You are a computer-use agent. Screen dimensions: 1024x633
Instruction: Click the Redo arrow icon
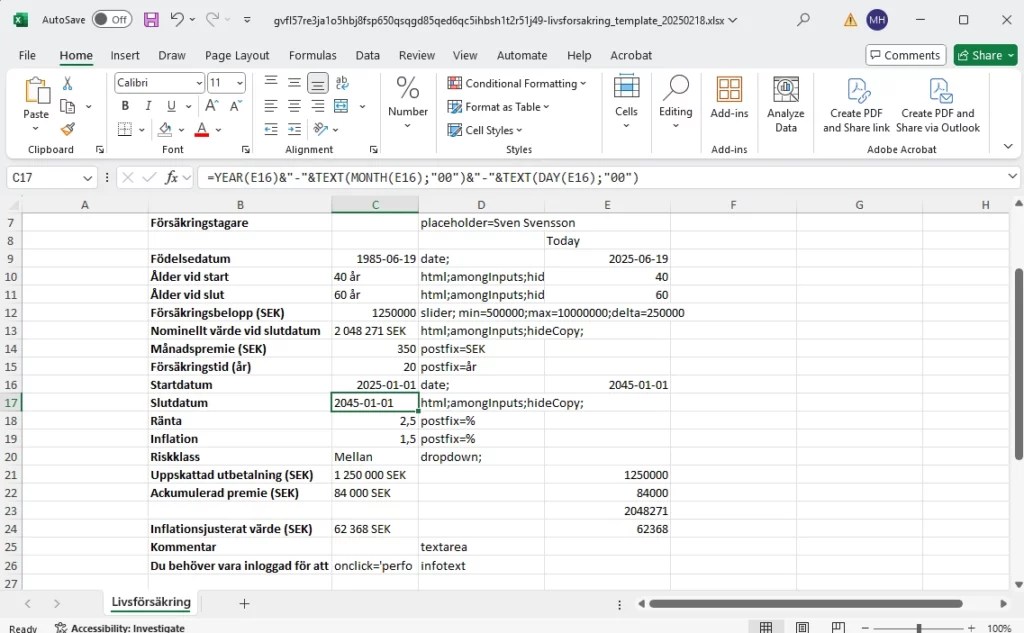coord(212,20)
